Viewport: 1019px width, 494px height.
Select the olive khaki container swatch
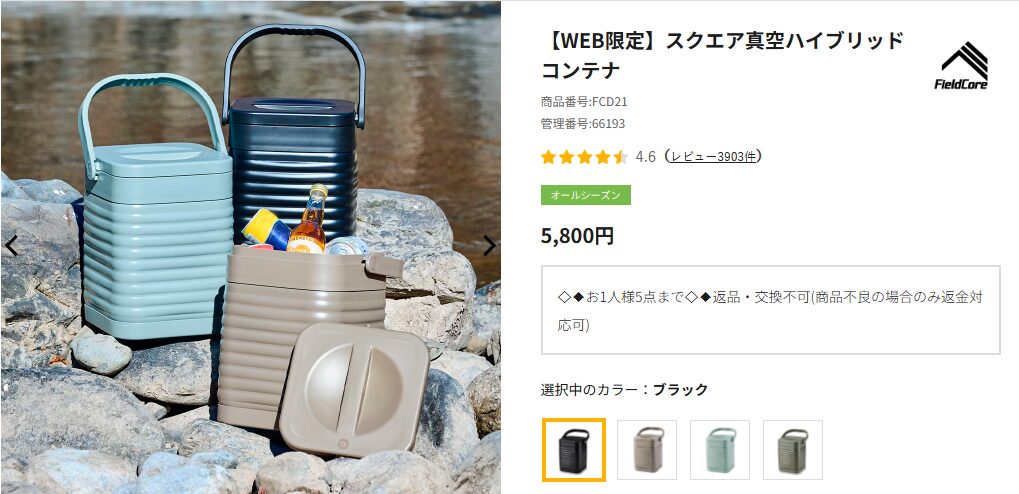pyautogui.click(x=792, y=450)
